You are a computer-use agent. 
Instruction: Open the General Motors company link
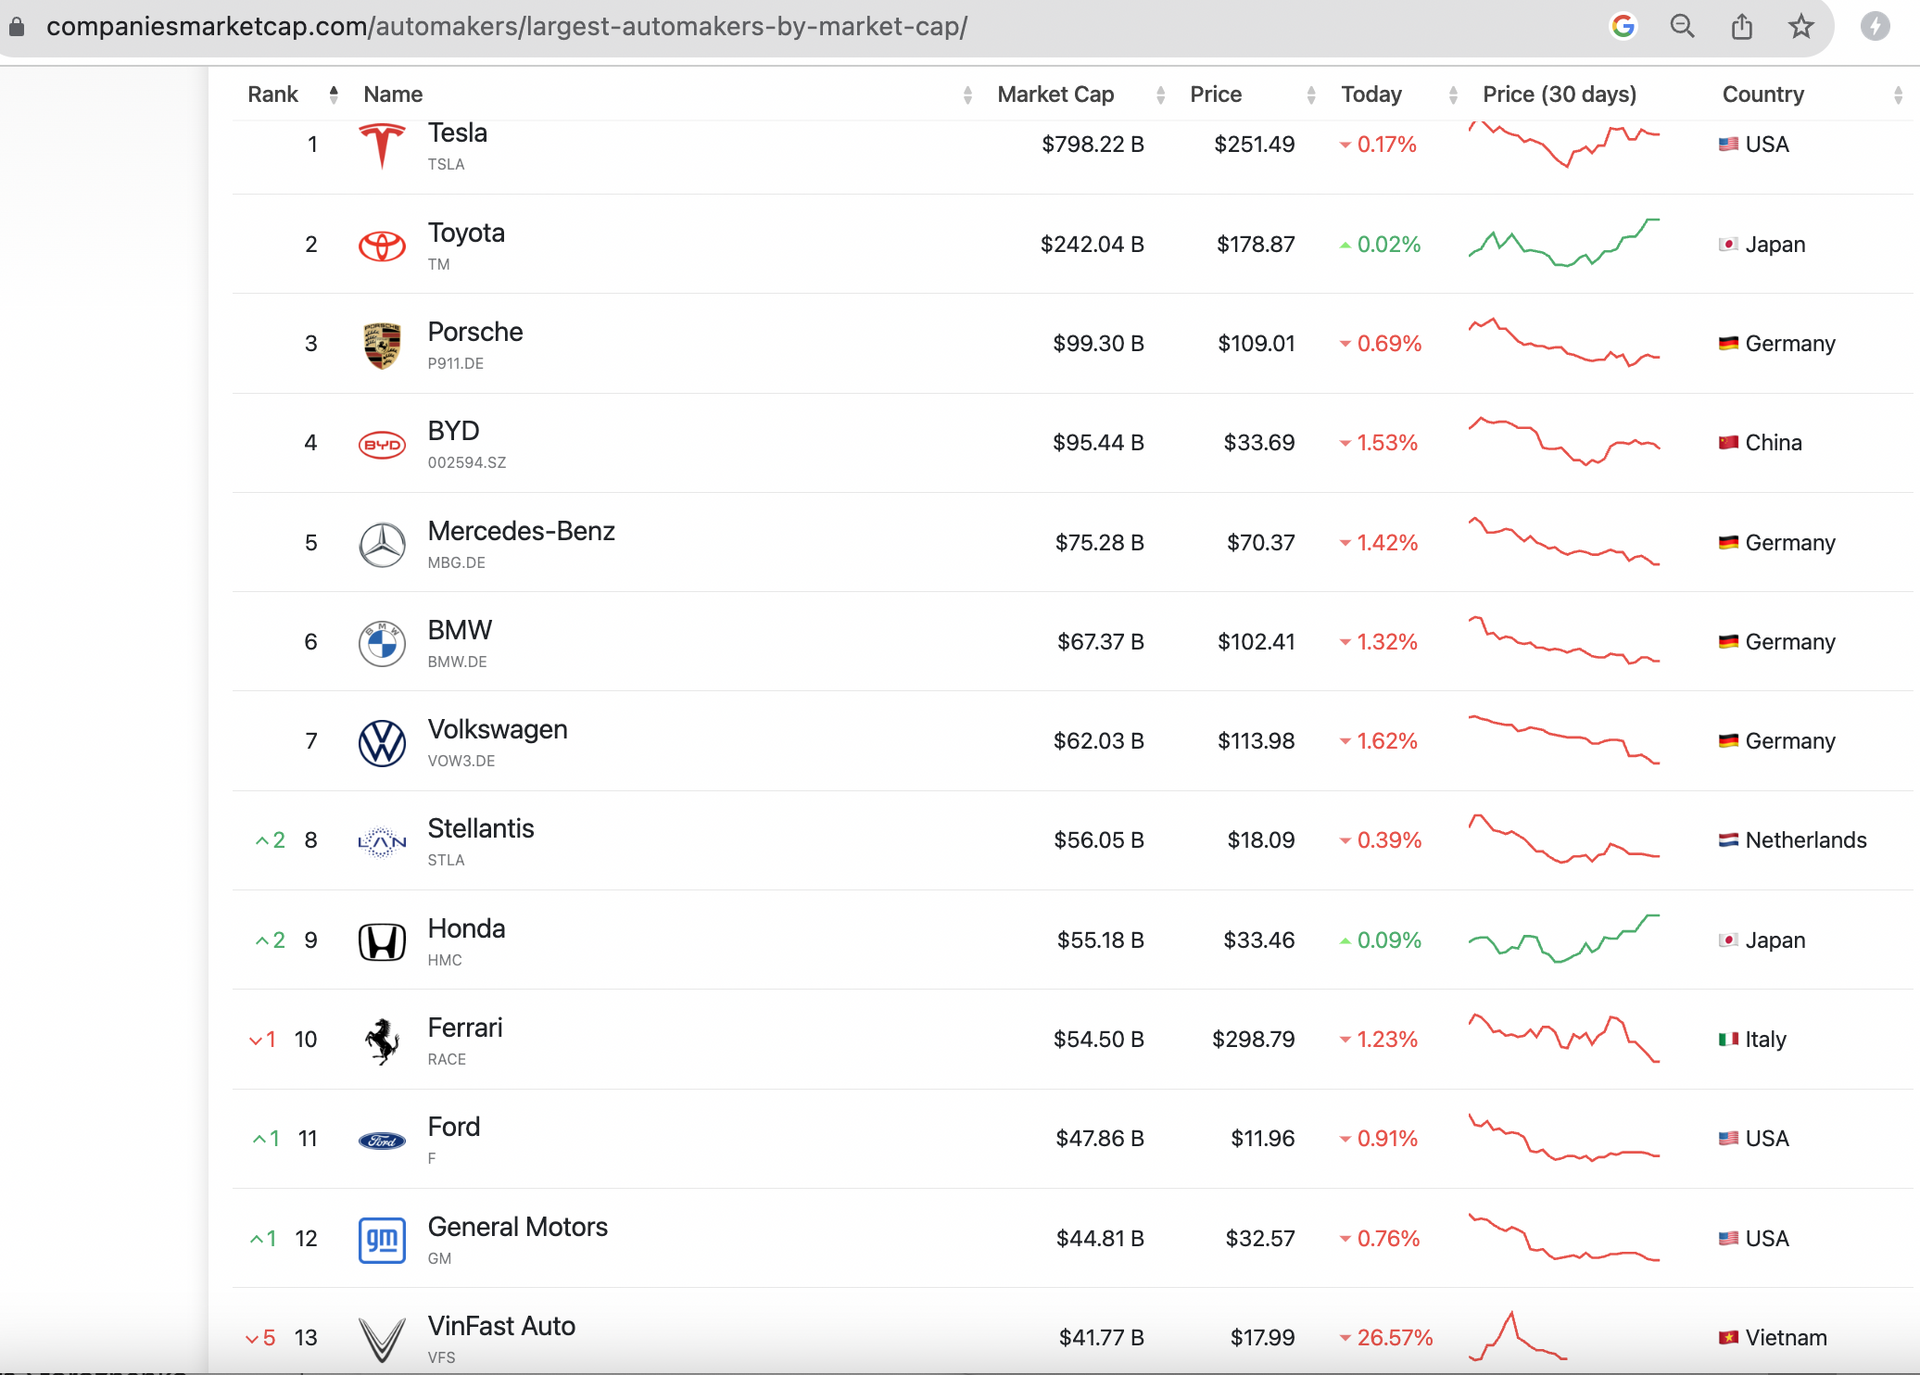click(x=517, y=1226)
